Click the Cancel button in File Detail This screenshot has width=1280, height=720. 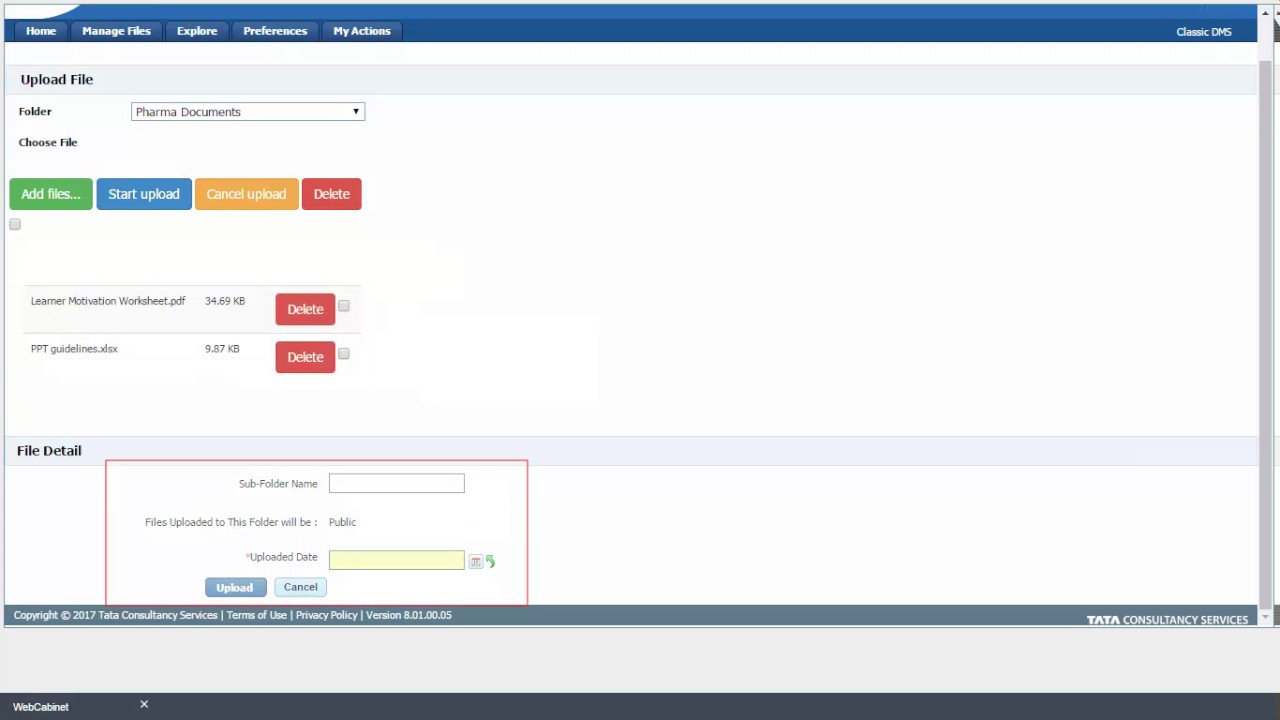(300, 587)
